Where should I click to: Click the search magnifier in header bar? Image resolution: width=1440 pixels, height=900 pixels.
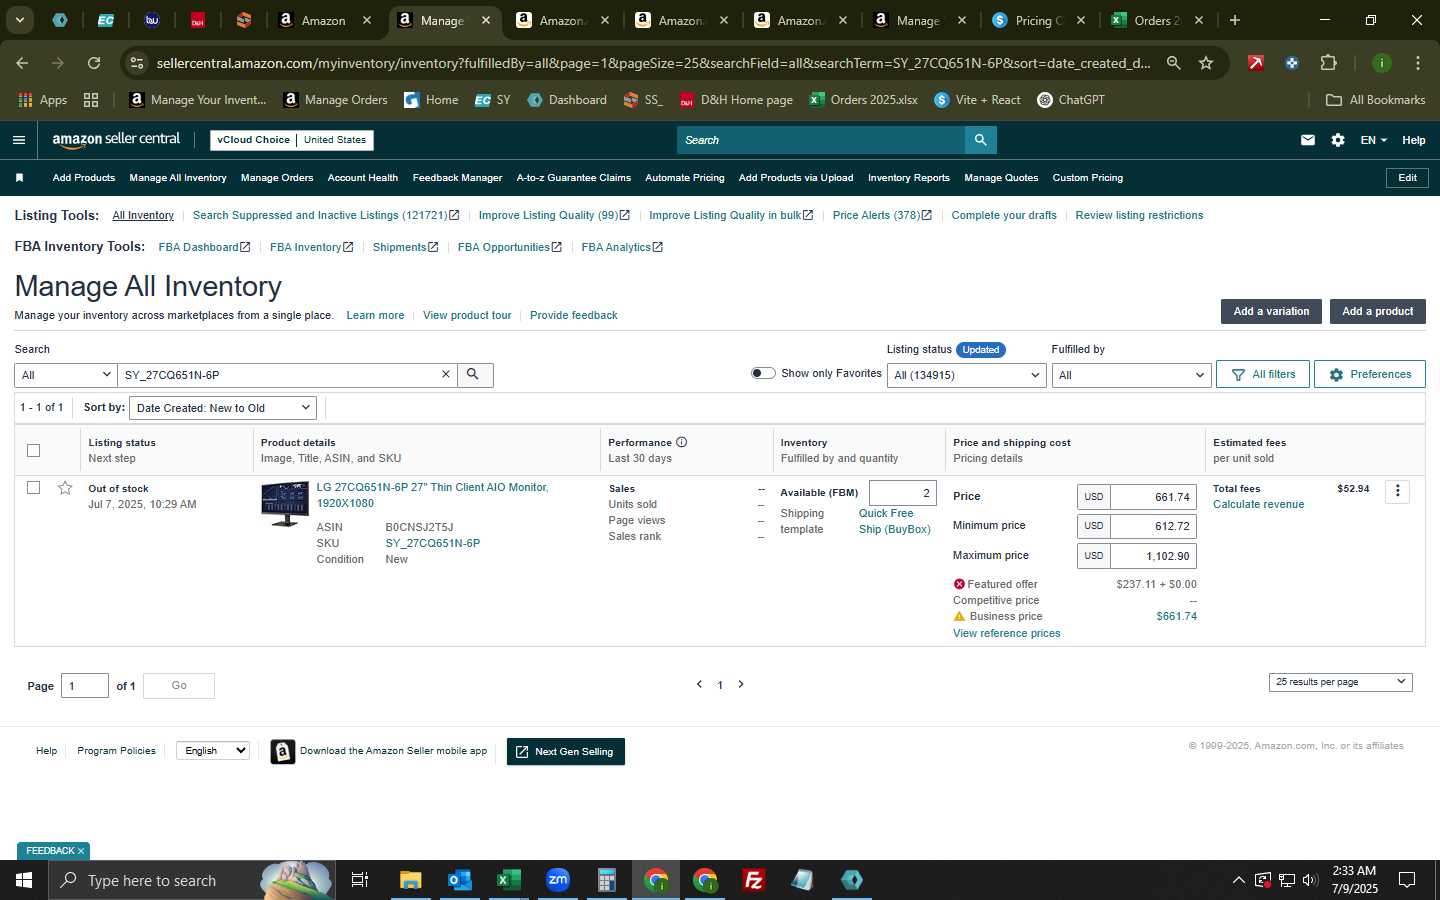981,140
